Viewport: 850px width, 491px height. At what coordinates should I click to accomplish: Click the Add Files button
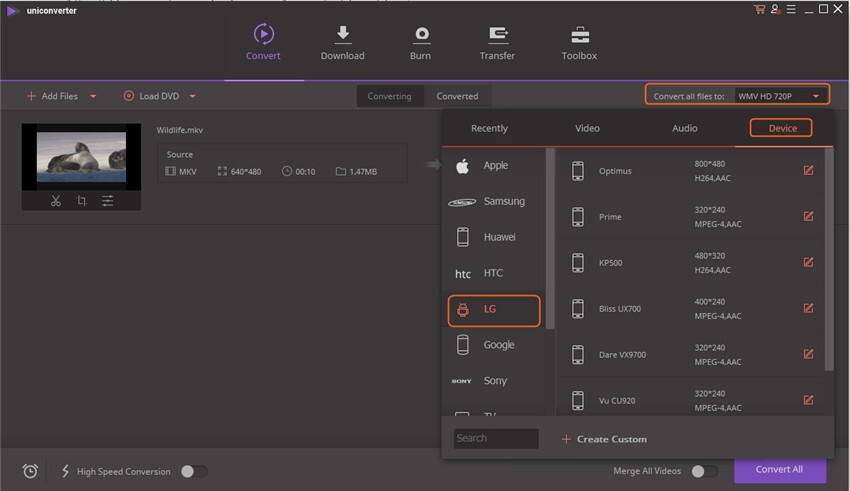tap(53, 96)
